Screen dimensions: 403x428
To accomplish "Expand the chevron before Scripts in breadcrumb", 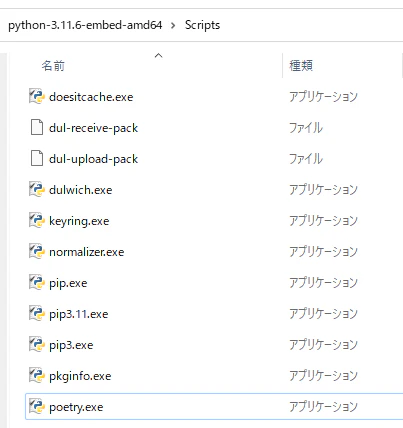I will point(173,25).
